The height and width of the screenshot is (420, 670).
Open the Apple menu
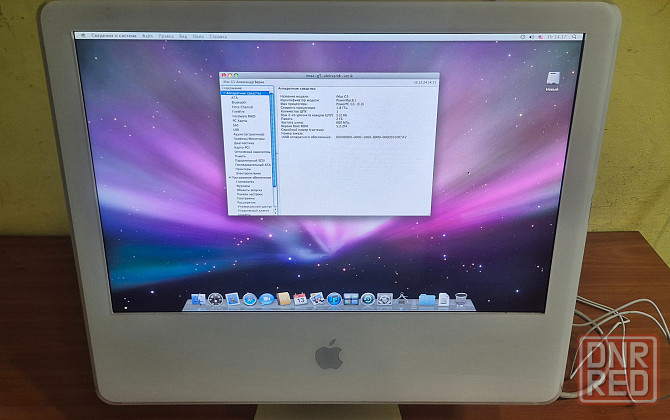[x=83, y=36]
